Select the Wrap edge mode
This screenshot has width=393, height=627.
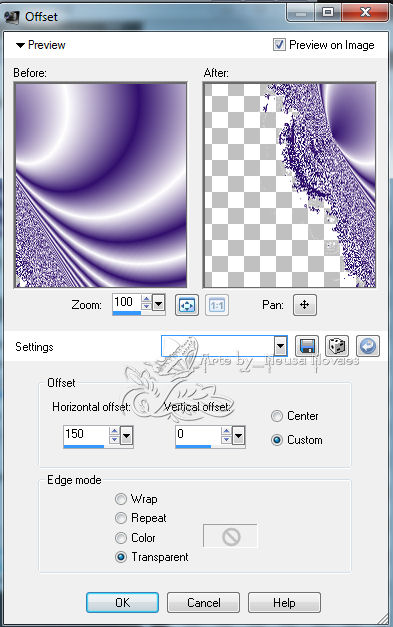[120, 499]
